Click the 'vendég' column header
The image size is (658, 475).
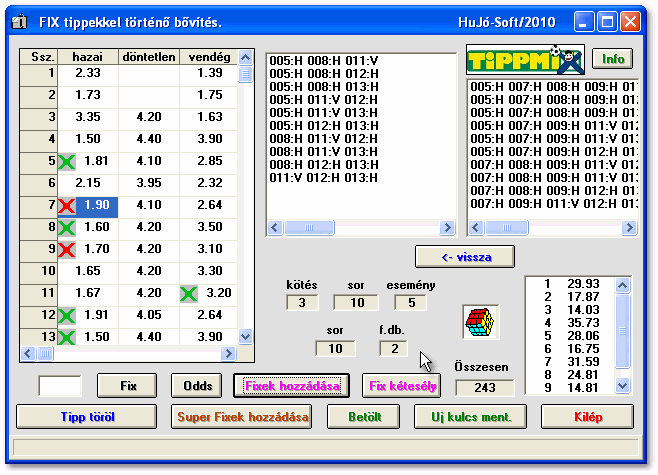(209, 57)
